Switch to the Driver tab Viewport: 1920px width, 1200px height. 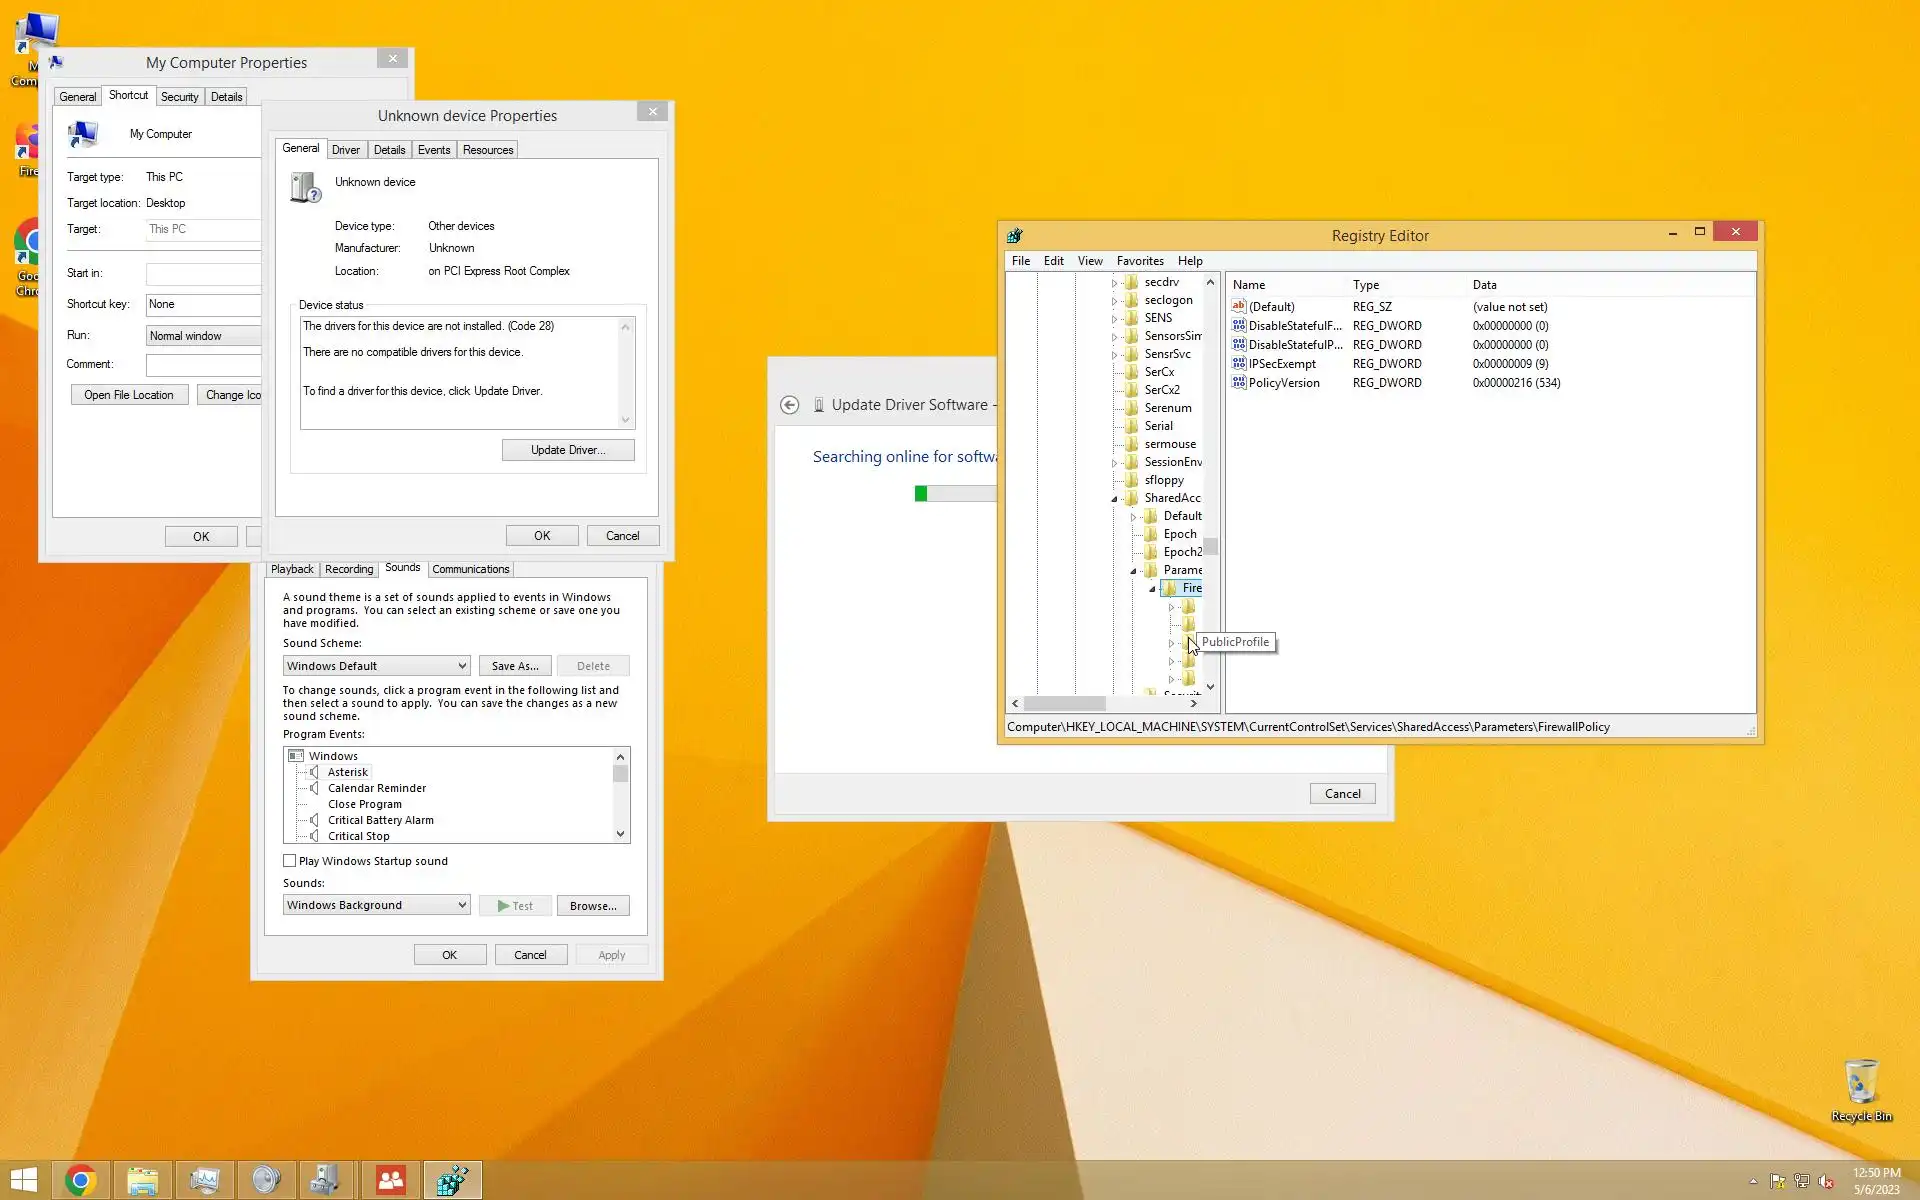click(345, 150)
